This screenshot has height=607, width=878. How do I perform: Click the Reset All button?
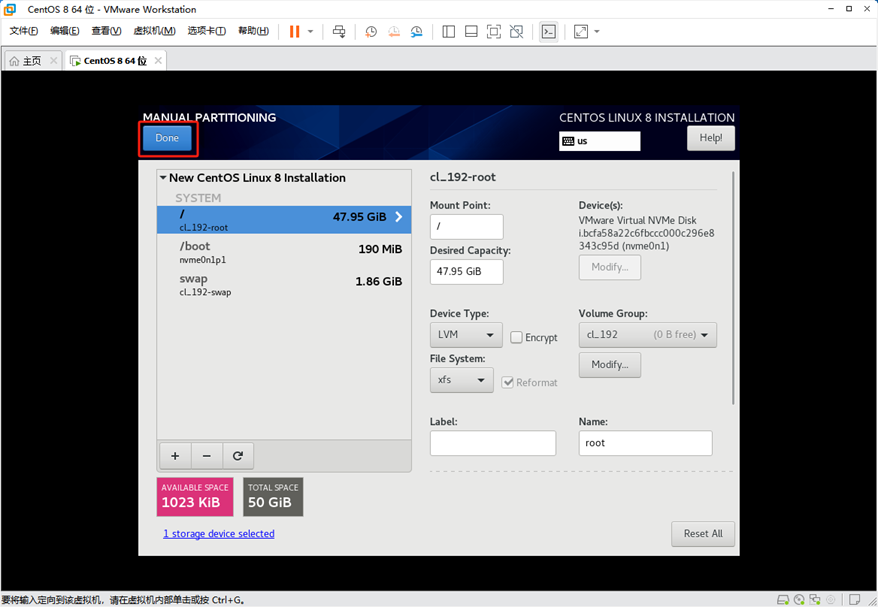click(x=703, y=534)
